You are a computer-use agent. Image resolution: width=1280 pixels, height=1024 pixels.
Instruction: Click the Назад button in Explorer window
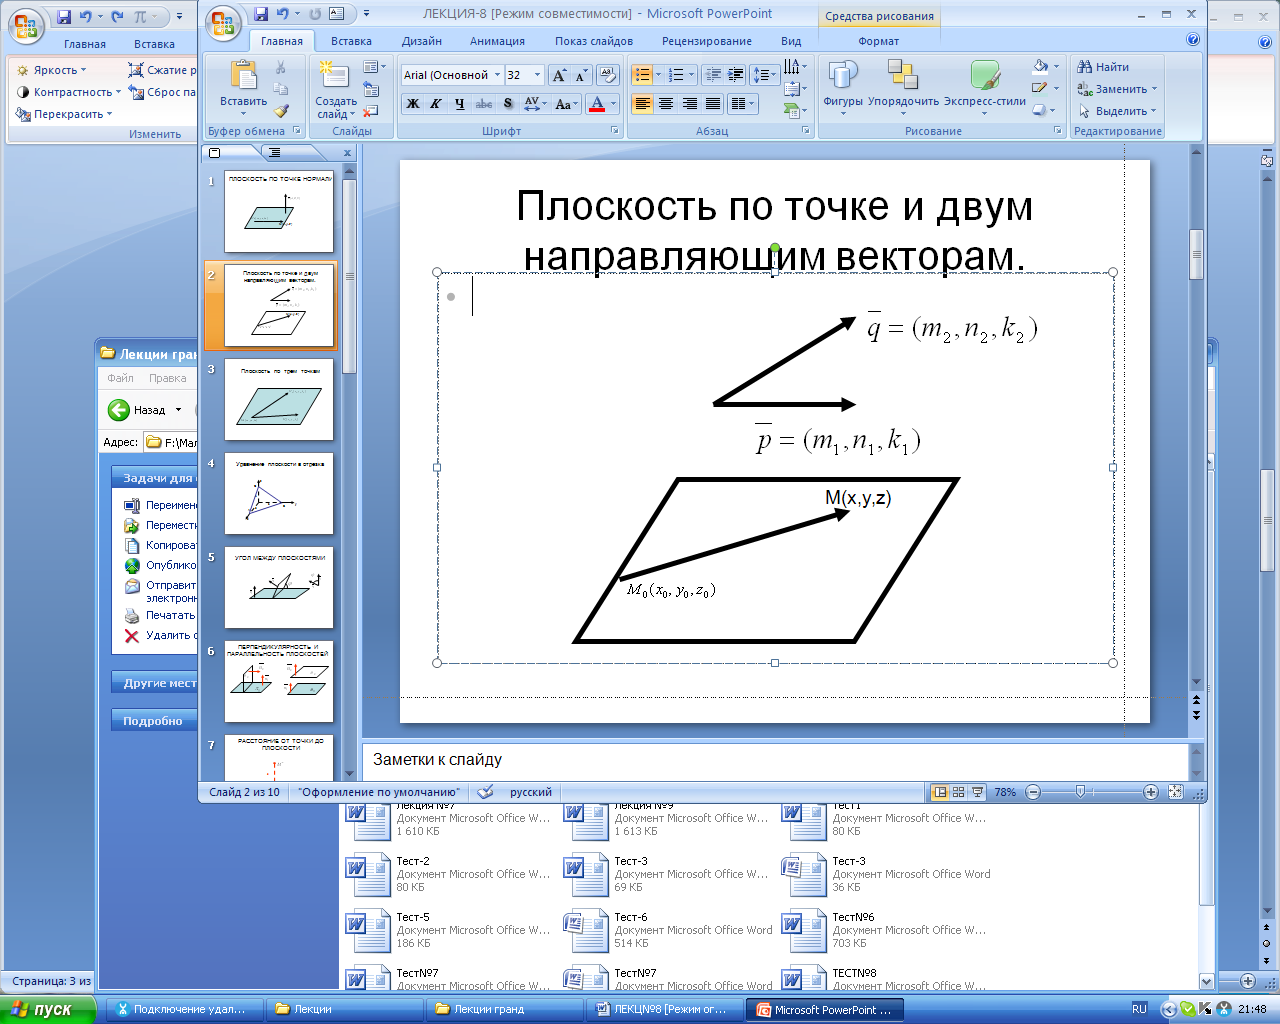[x=137, y=410]
